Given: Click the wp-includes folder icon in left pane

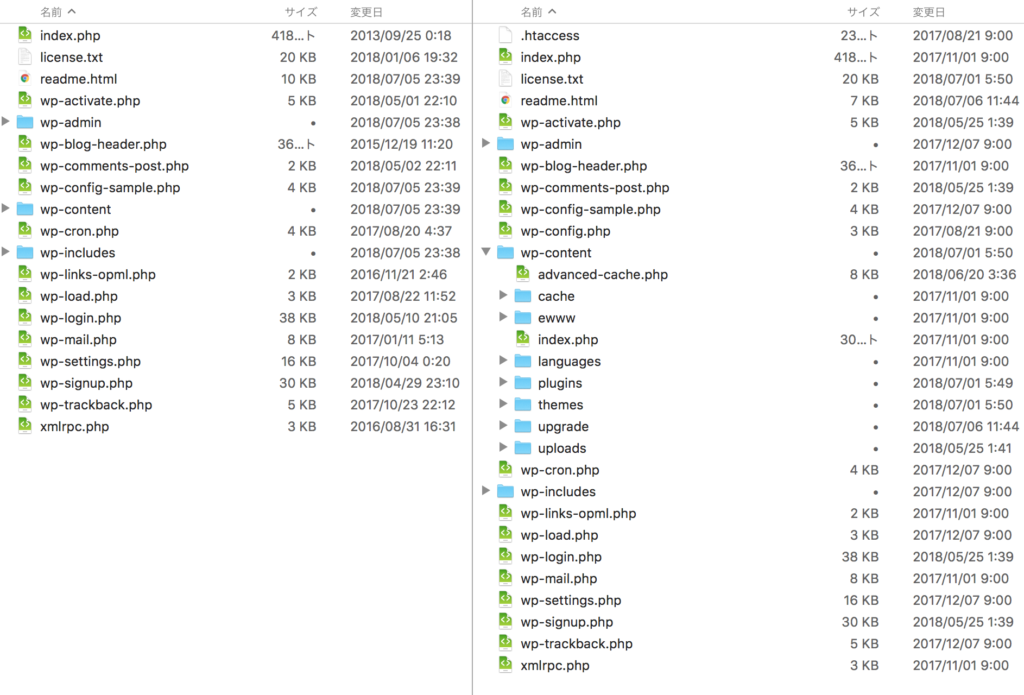Looking at the screenshot, I should click(x=25, y=252).
